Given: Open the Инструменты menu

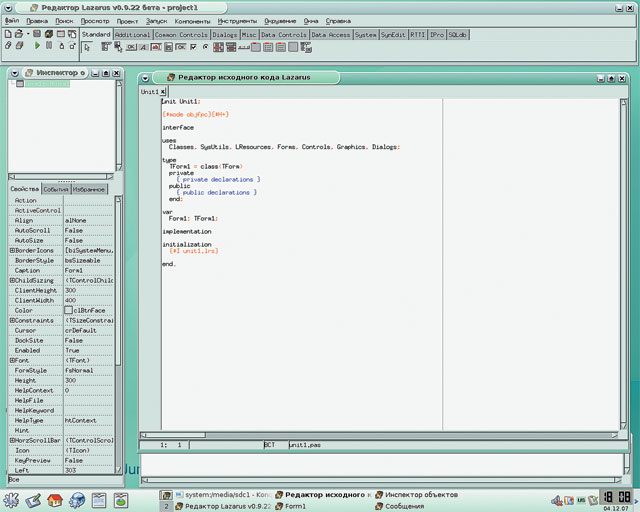Looking at the screenshot, I should coord(238,21).
